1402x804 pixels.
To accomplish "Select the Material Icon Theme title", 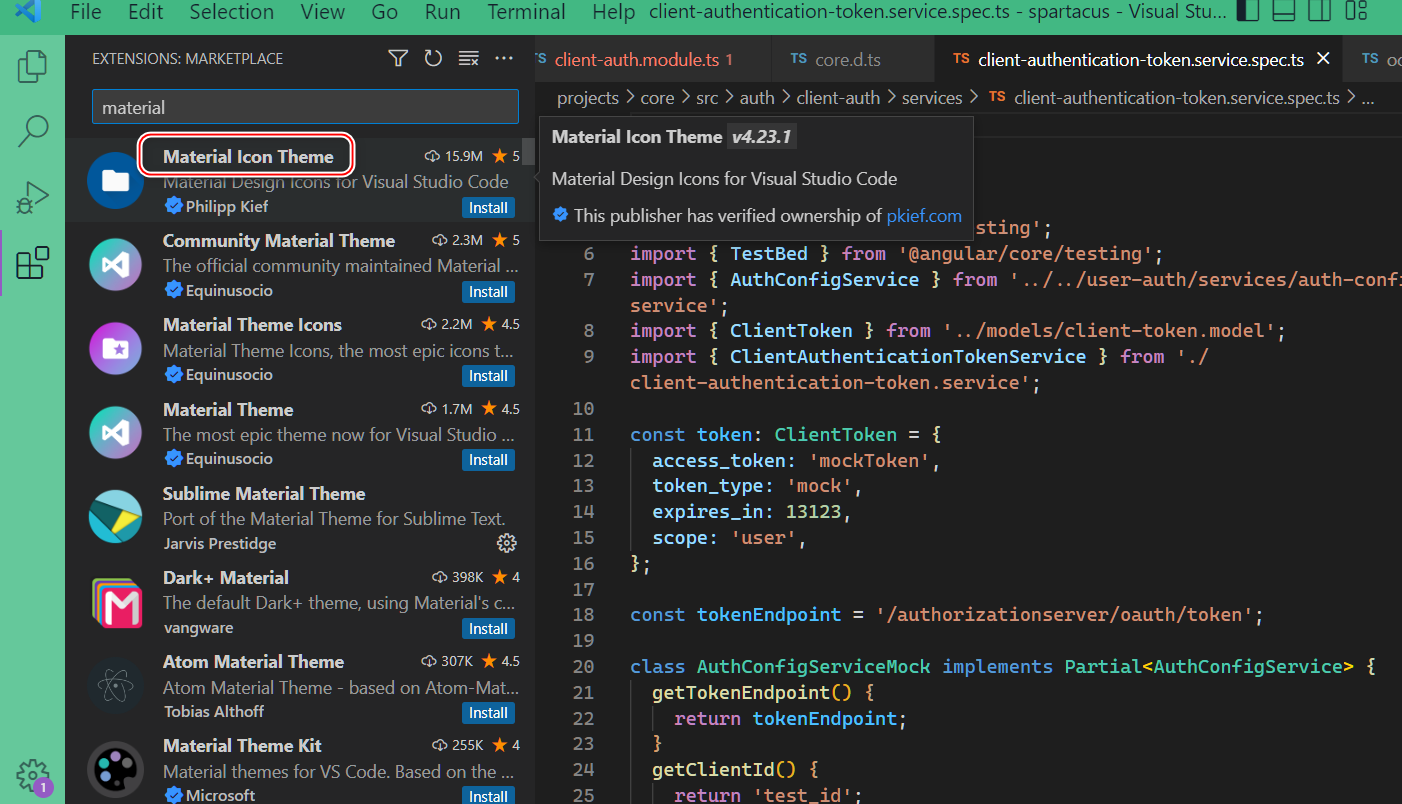I will 248,156.
